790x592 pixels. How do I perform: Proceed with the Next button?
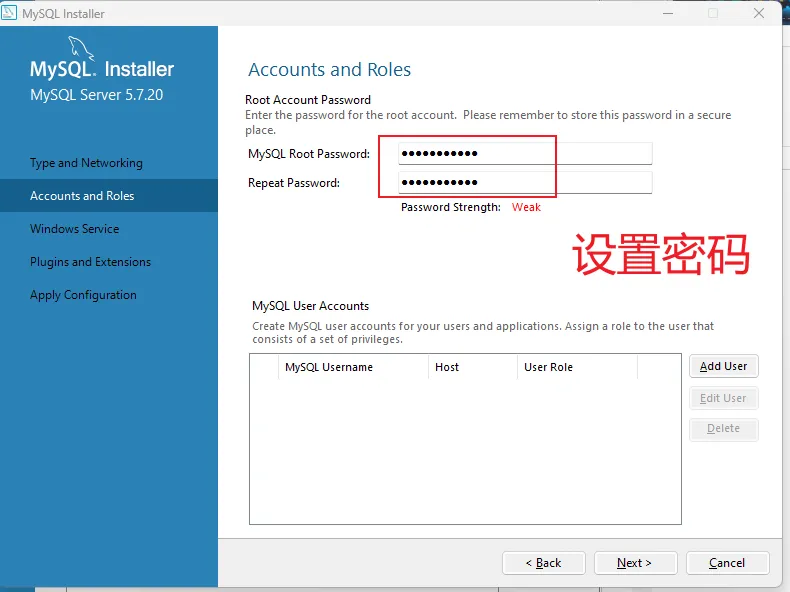click(x=635, y=563)
